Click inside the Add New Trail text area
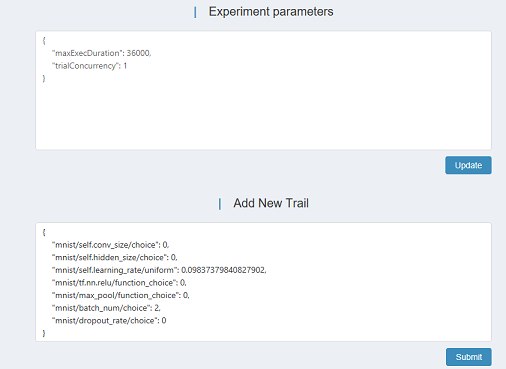The height and width of the screenshot is (369, 506). (263, 282)
